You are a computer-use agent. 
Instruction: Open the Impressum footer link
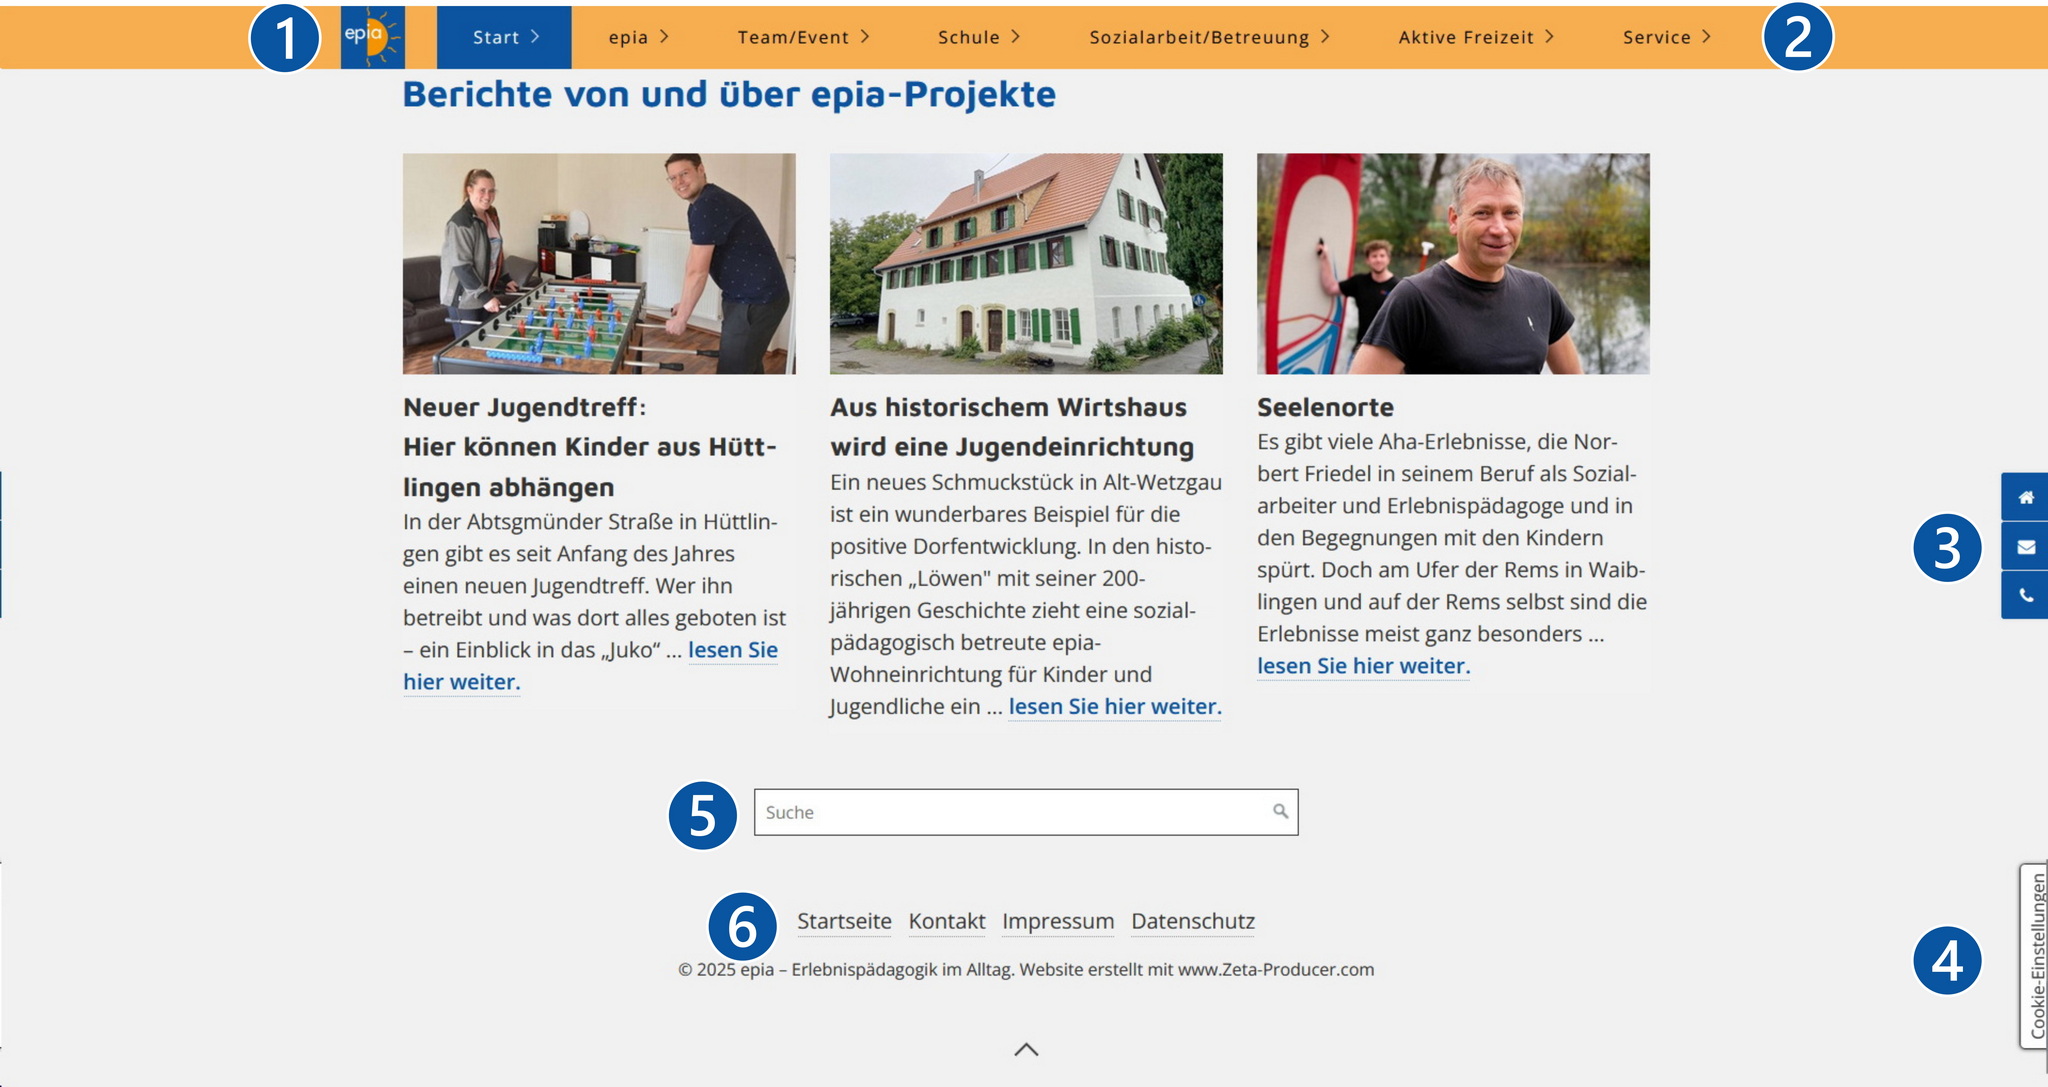coord(1058,921)
